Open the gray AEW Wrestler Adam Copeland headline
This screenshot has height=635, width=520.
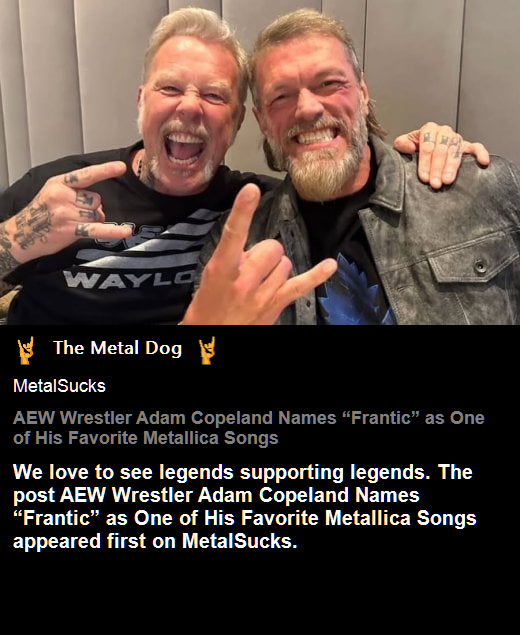point(248,428)
